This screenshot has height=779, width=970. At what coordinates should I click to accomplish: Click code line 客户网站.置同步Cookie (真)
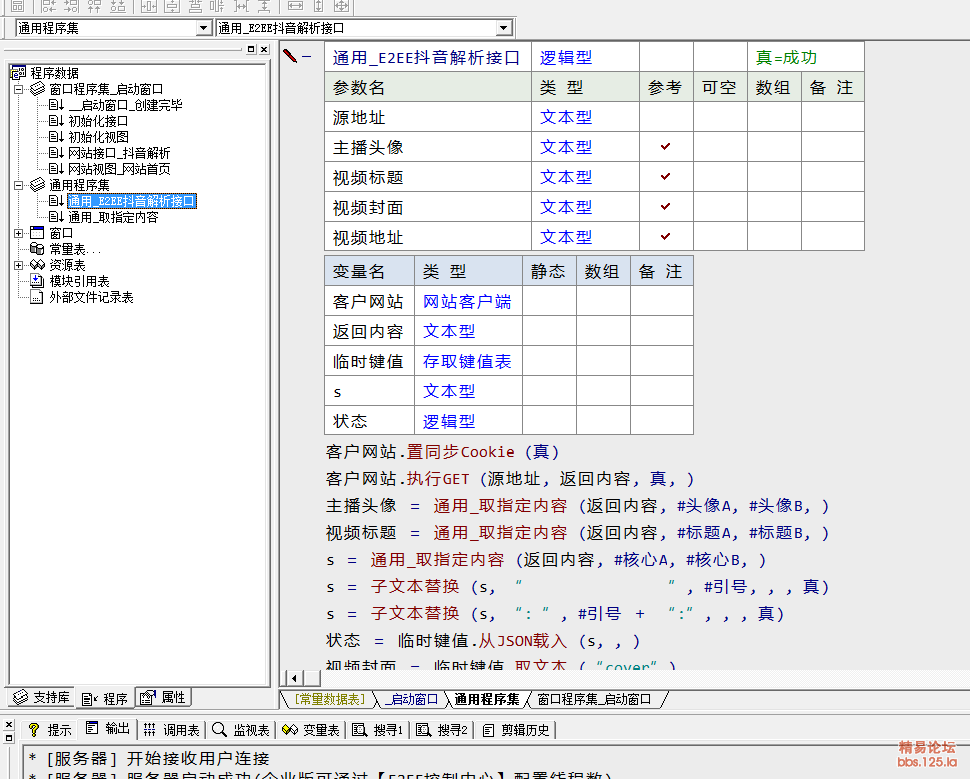[x=443, y=452]
